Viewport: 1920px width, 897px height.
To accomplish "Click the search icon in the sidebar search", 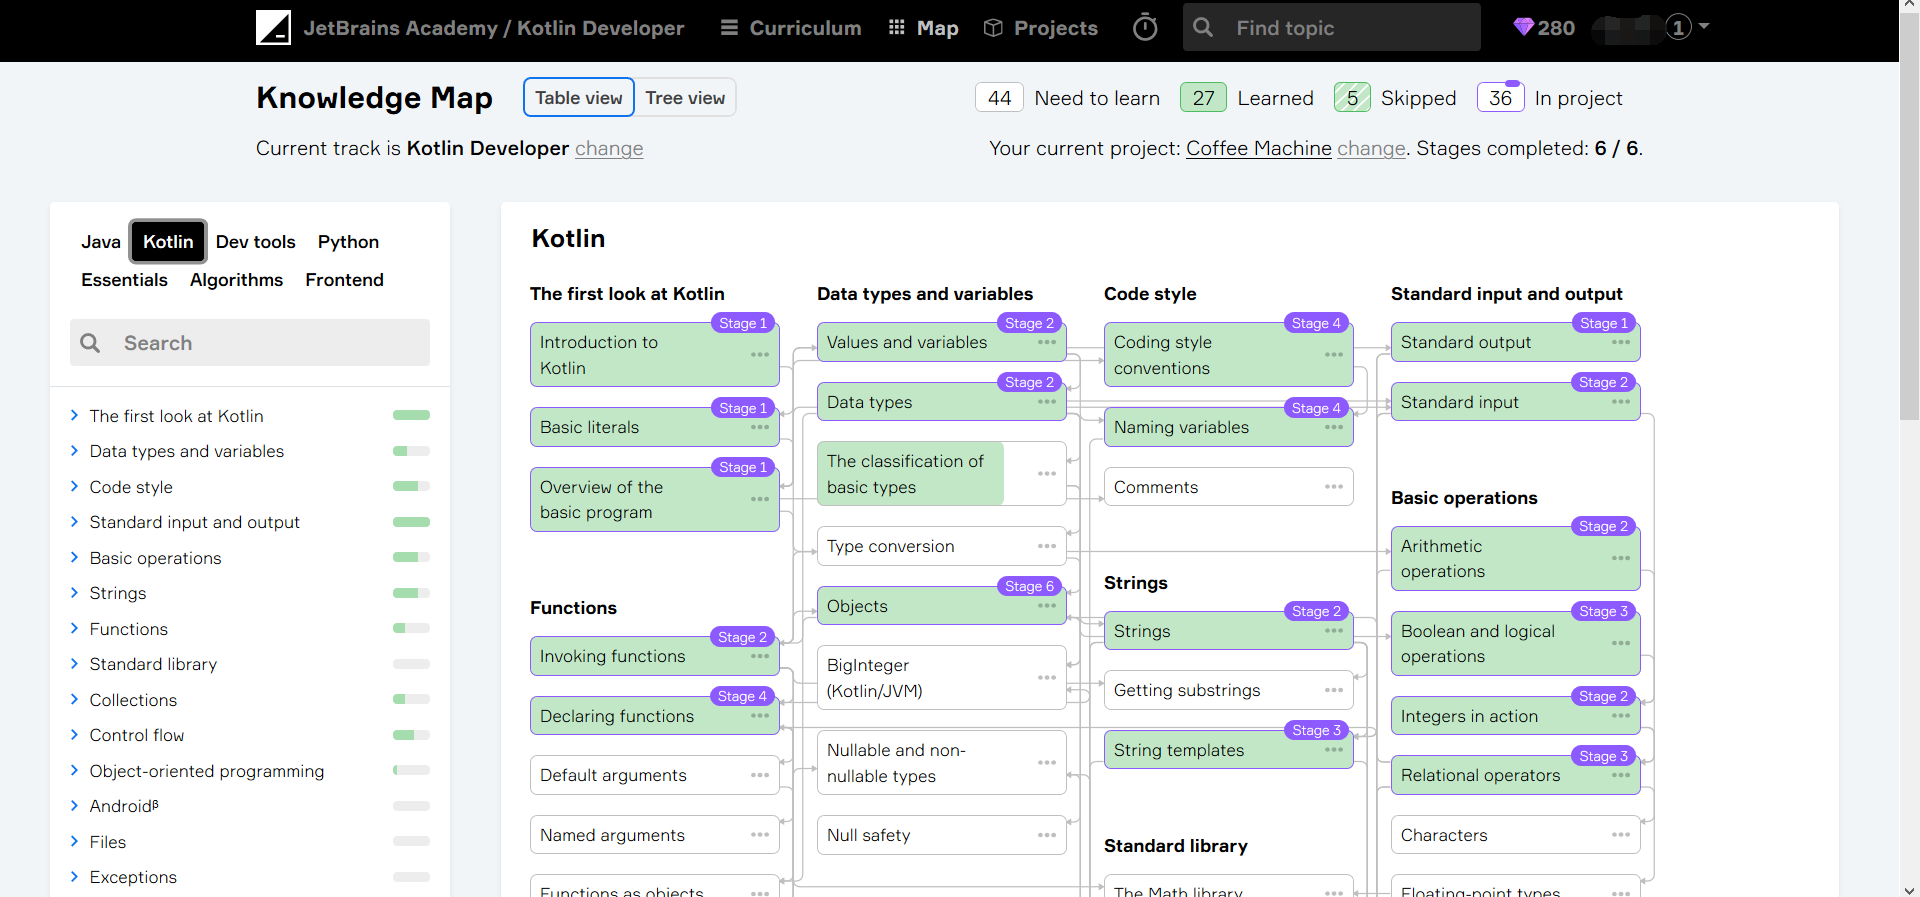I will [90, 343].
